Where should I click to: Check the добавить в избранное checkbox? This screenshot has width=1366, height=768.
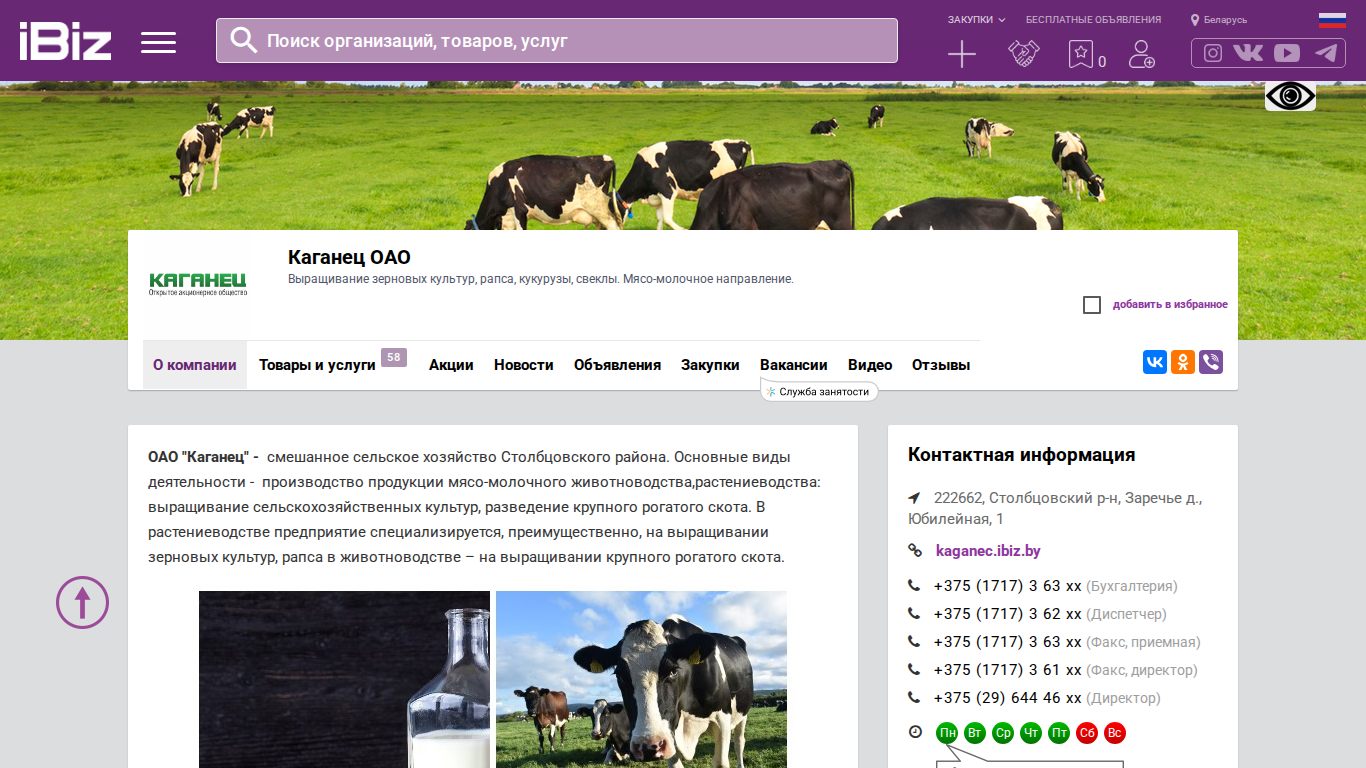(1092, 305)
